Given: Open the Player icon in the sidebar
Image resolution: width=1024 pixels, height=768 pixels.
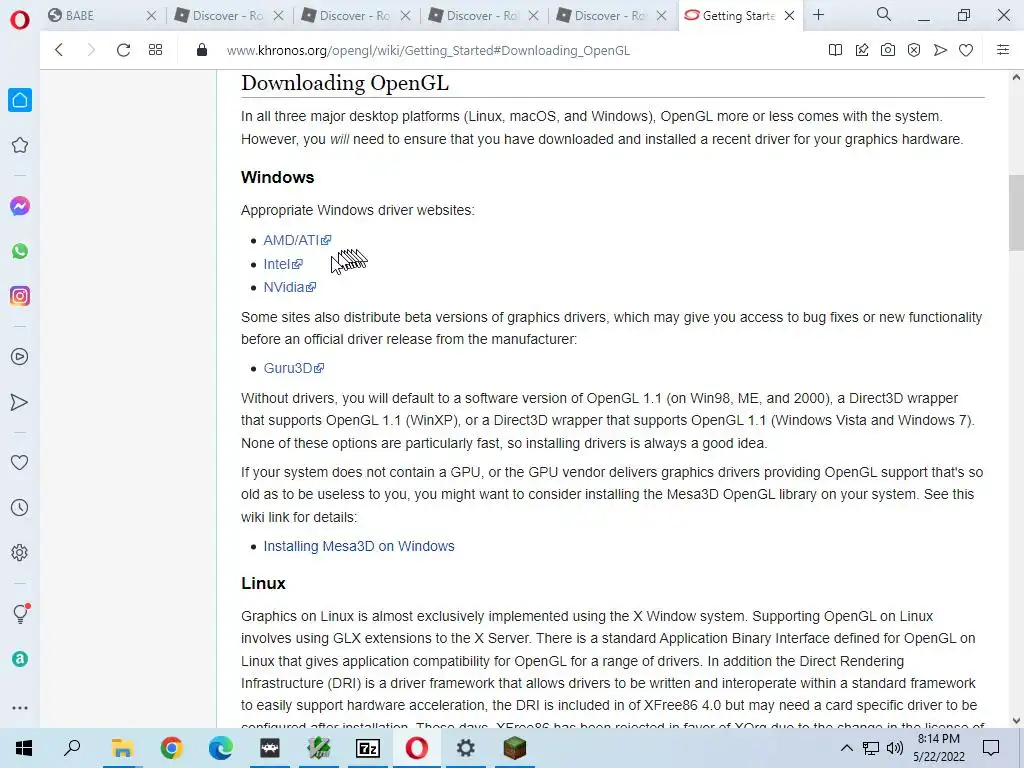Looking at the screenshot, I should click(20, 357).
